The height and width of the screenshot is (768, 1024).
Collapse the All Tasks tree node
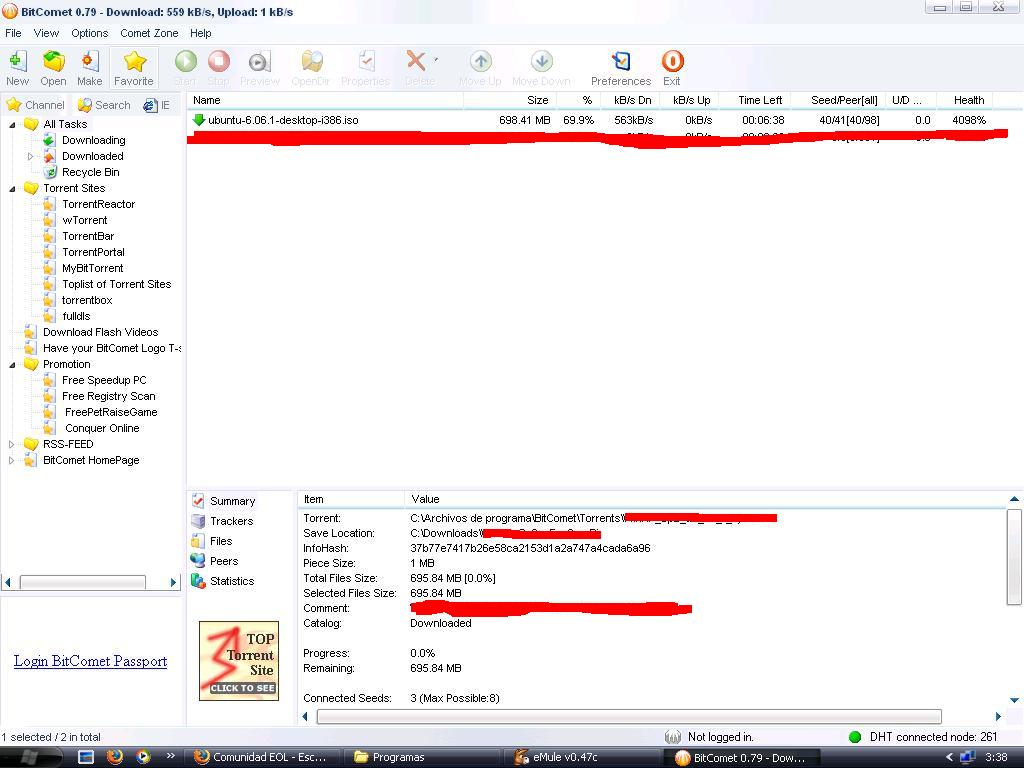click(12, 124)
